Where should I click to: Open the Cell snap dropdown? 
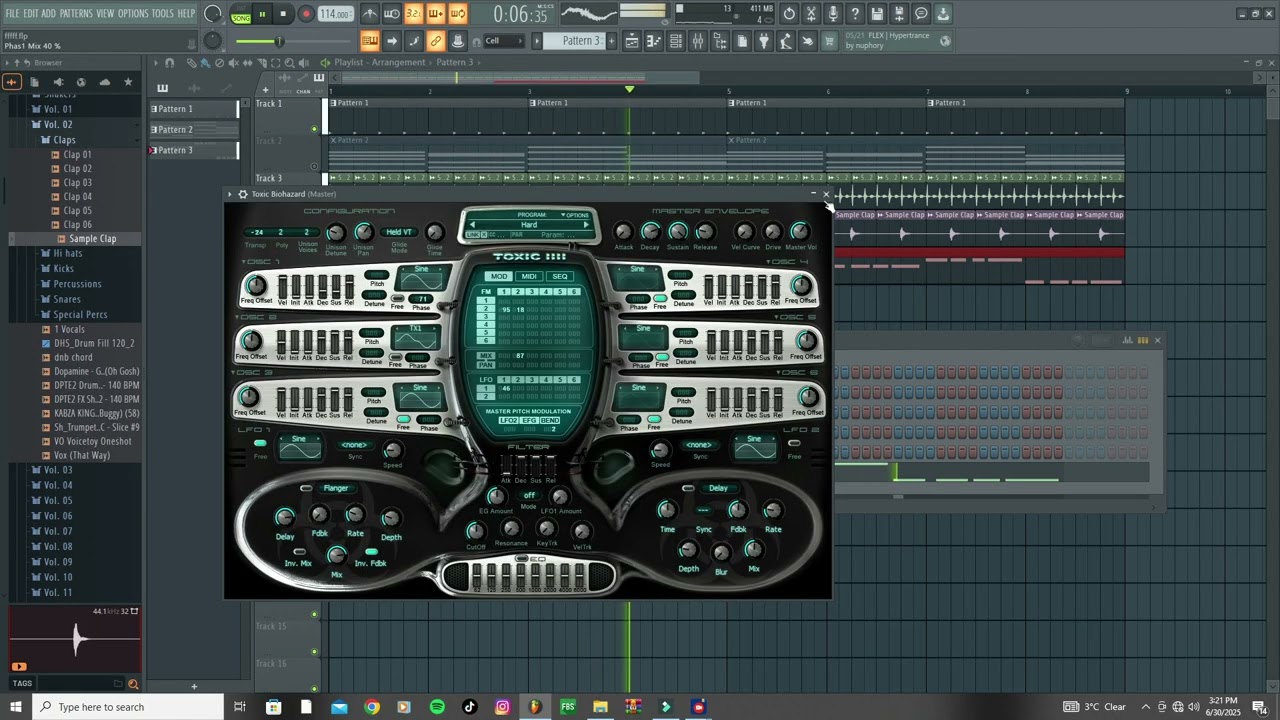tap(504, 41)
